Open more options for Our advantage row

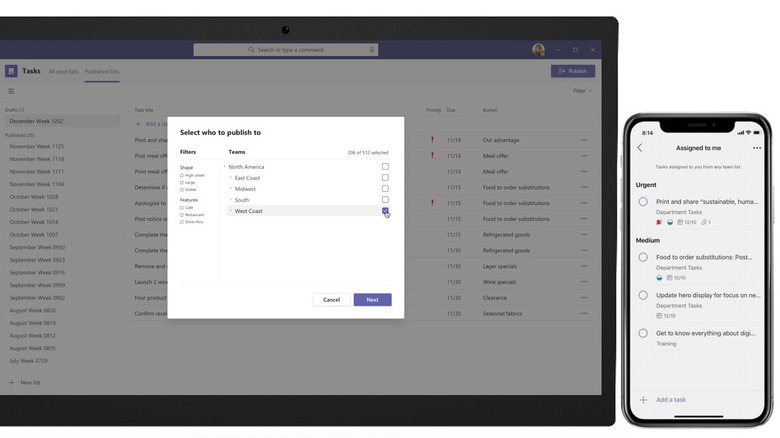pyautogui.click(x=584, y=140)
